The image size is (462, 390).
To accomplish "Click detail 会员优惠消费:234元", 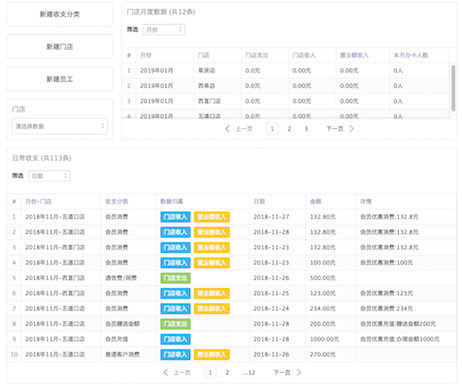I will click(386, 309).
